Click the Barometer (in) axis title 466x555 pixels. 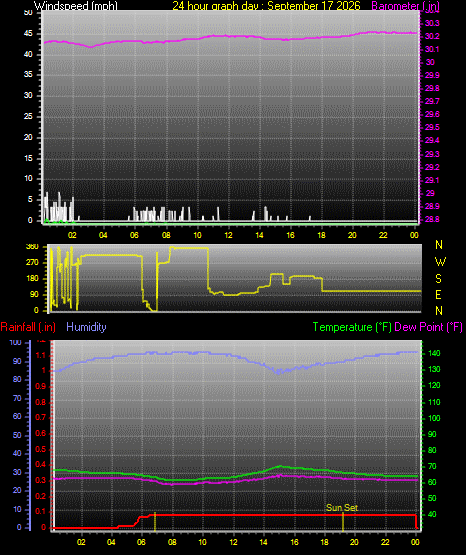(405, 5)
